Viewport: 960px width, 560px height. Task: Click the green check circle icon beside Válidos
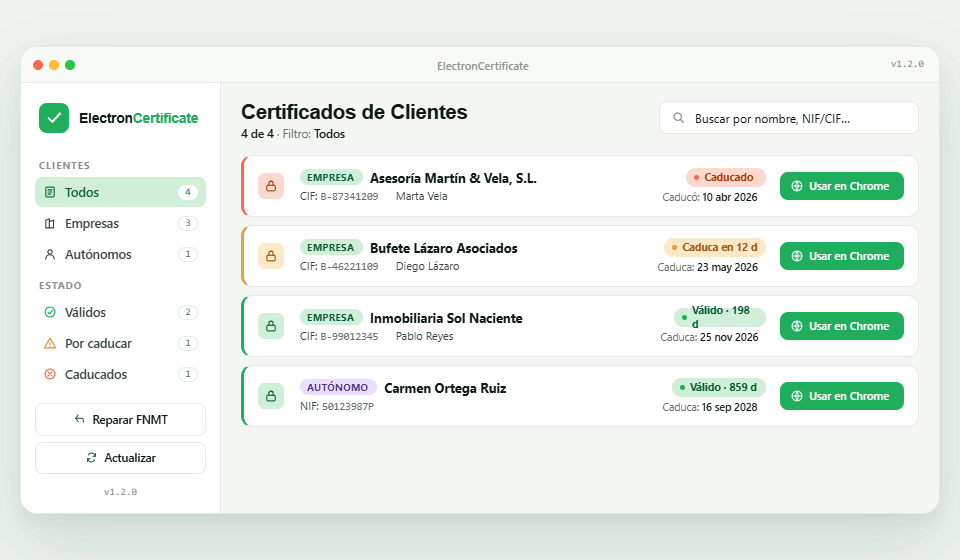(50, 312)
